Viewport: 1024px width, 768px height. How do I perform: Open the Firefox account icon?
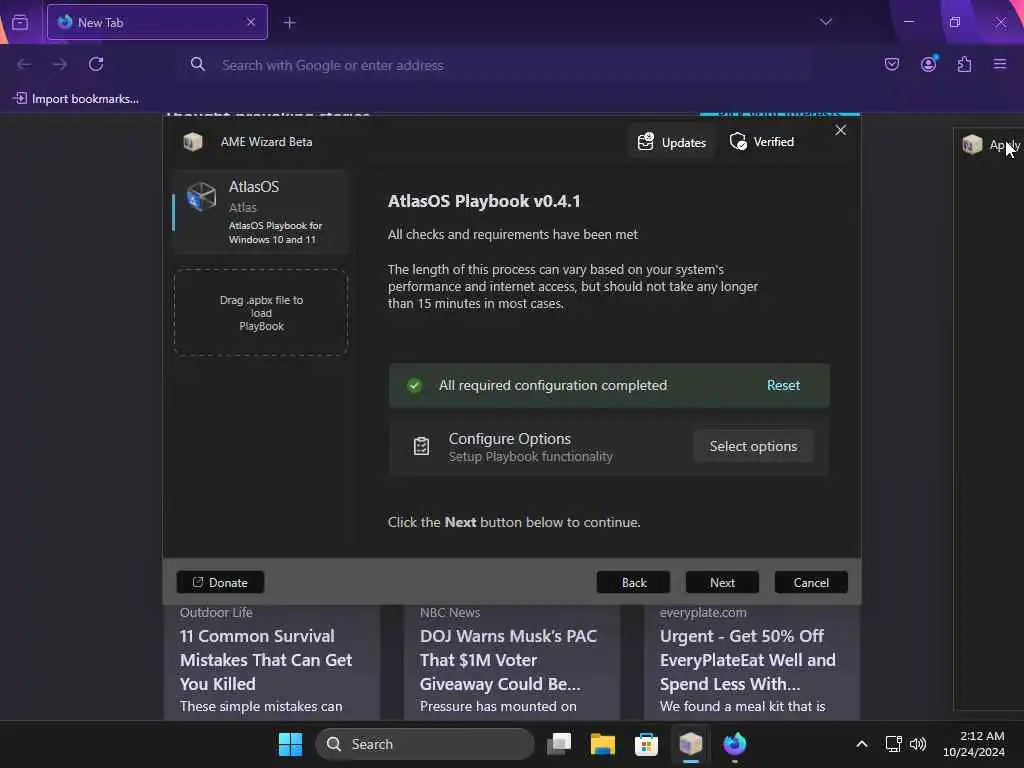click(929, 64)
